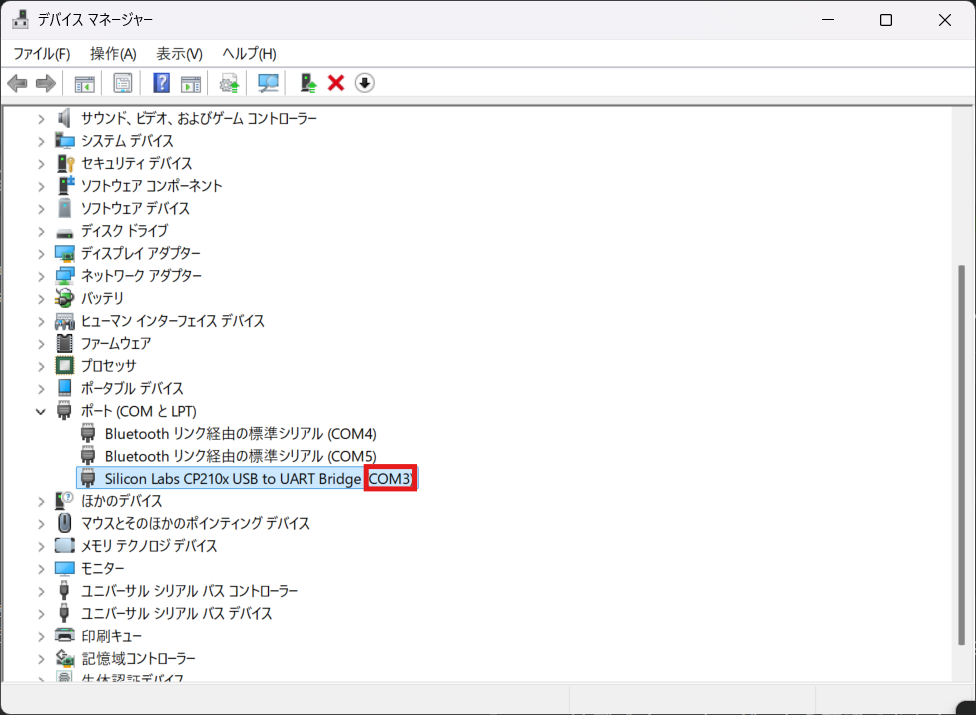This screenshot has height=715, width=976.
Task: Select Bluetooth リンク経由の標準シリアル (COM5)
Action: [x=240, y=456]
